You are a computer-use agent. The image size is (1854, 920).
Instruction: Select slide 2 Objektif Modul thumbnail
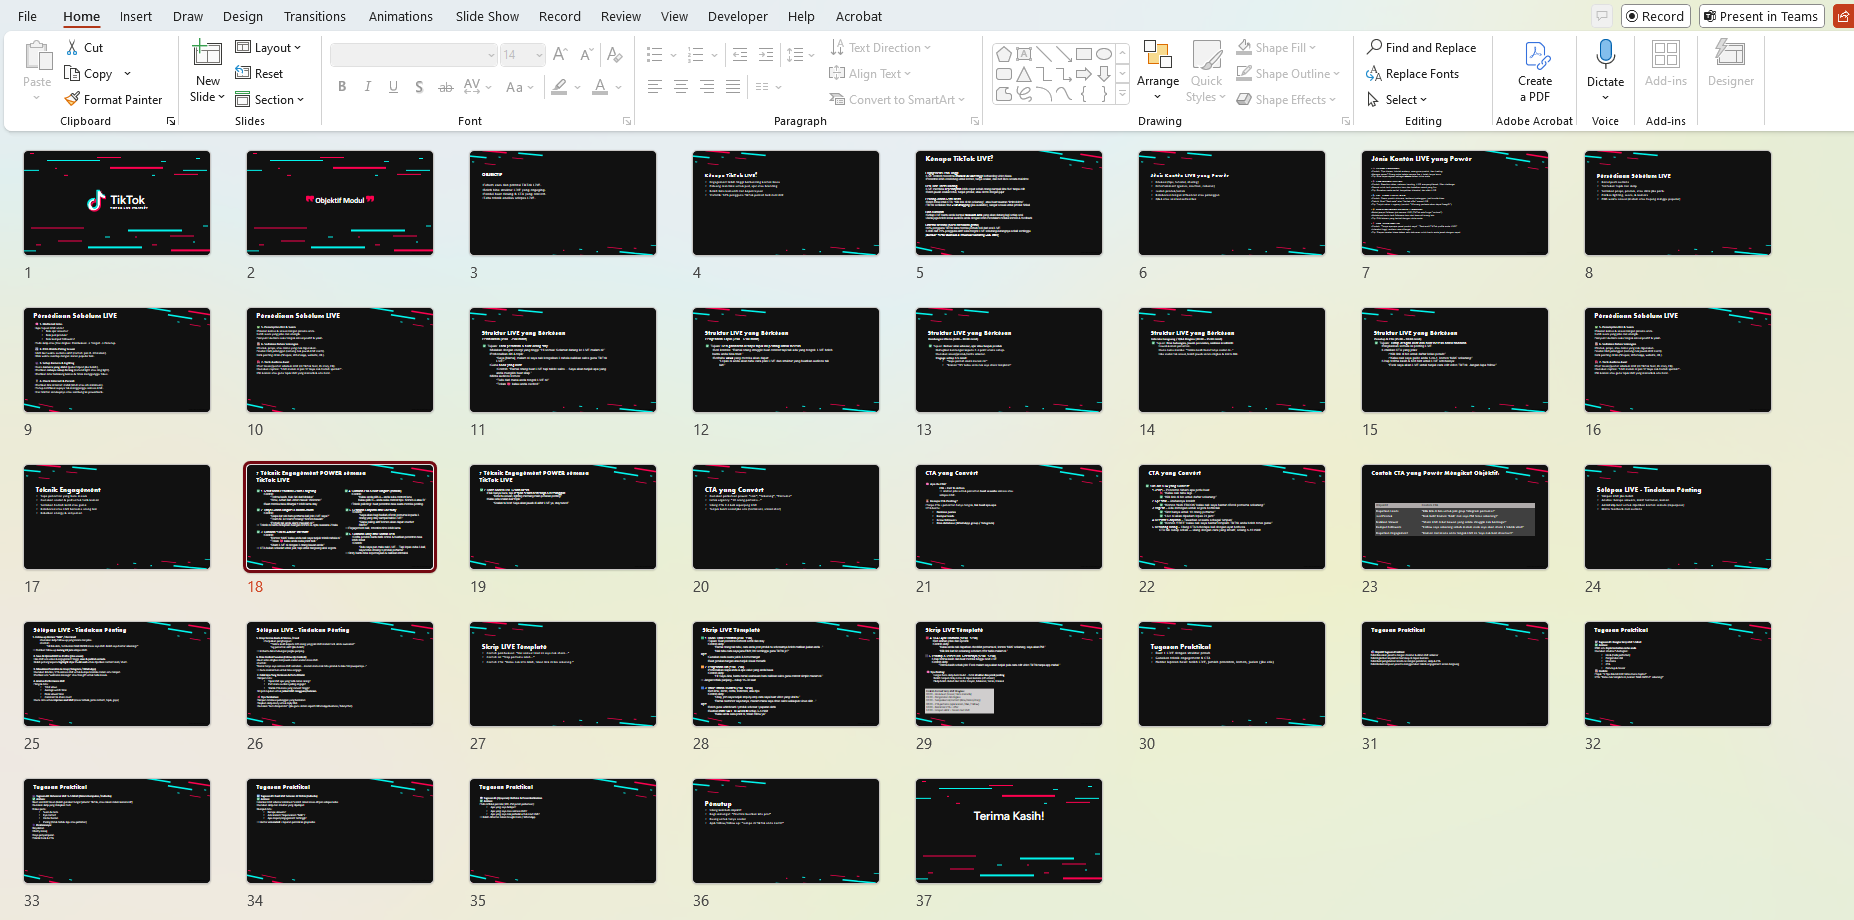tap(340, 203)
